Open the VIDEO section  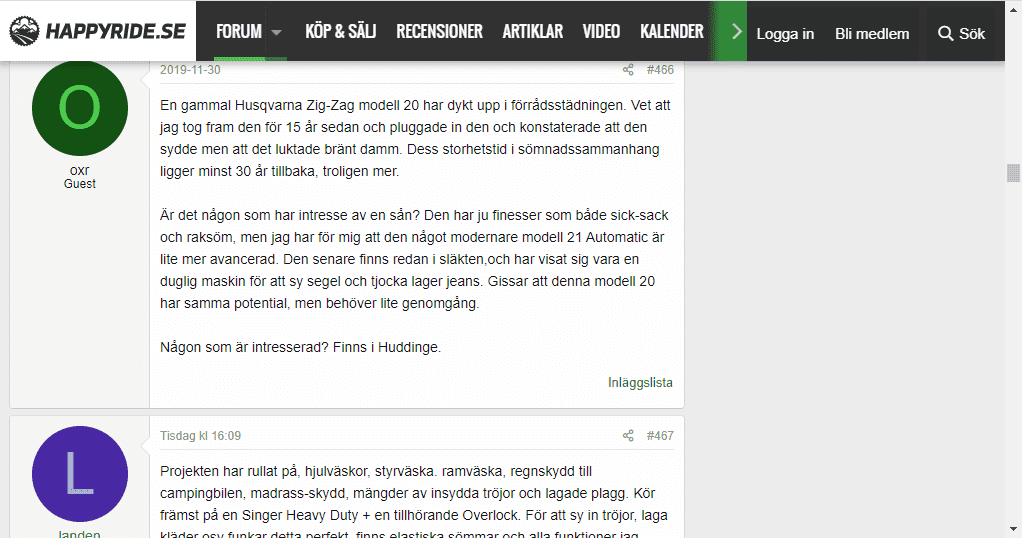click(601, 31)
